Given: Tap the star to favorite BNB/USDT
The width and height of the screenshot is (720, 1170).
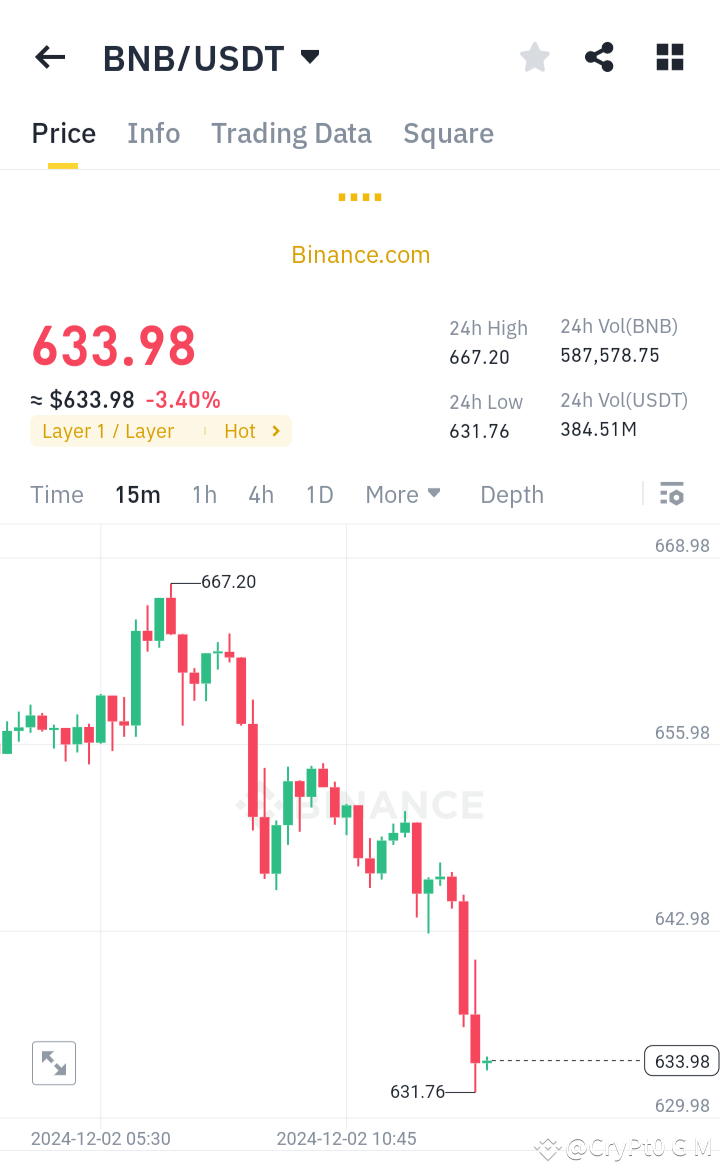Looking at the screenshot, I should tap(534, 57).
